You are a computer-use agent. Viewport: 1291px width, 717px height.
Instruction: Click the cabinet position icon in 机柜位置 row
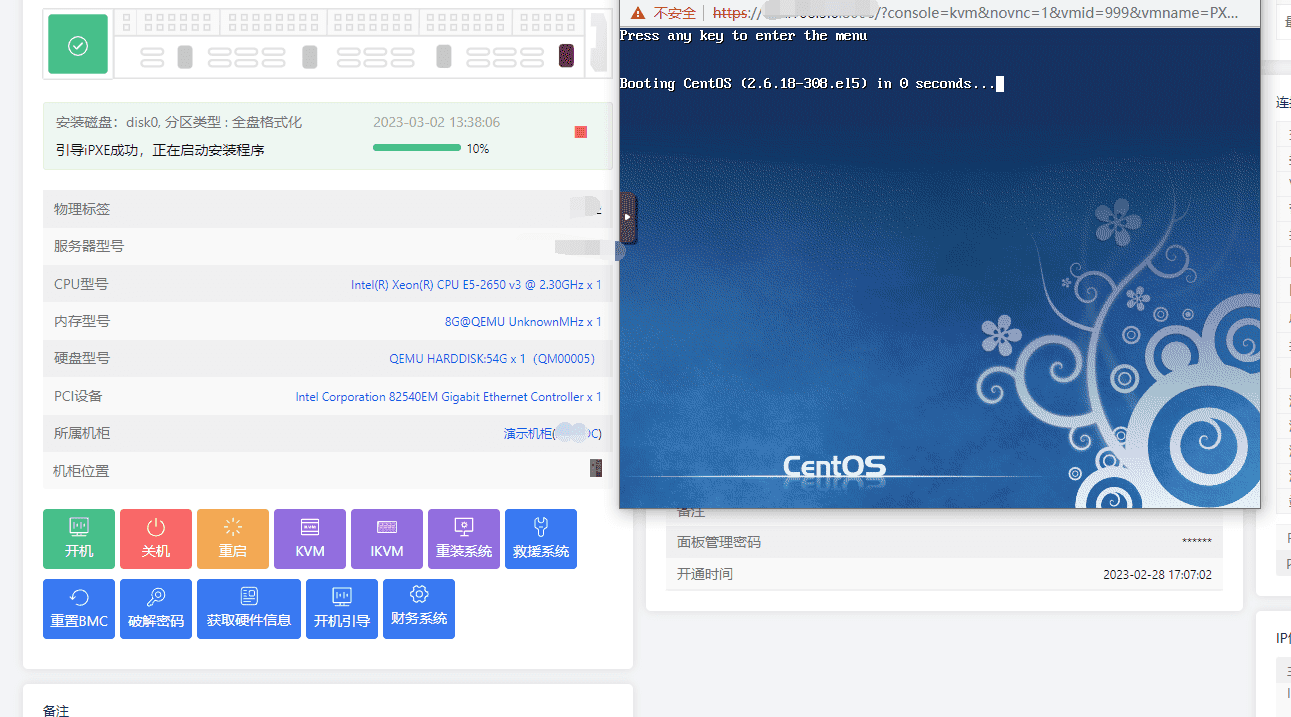(x=596, y=468)
